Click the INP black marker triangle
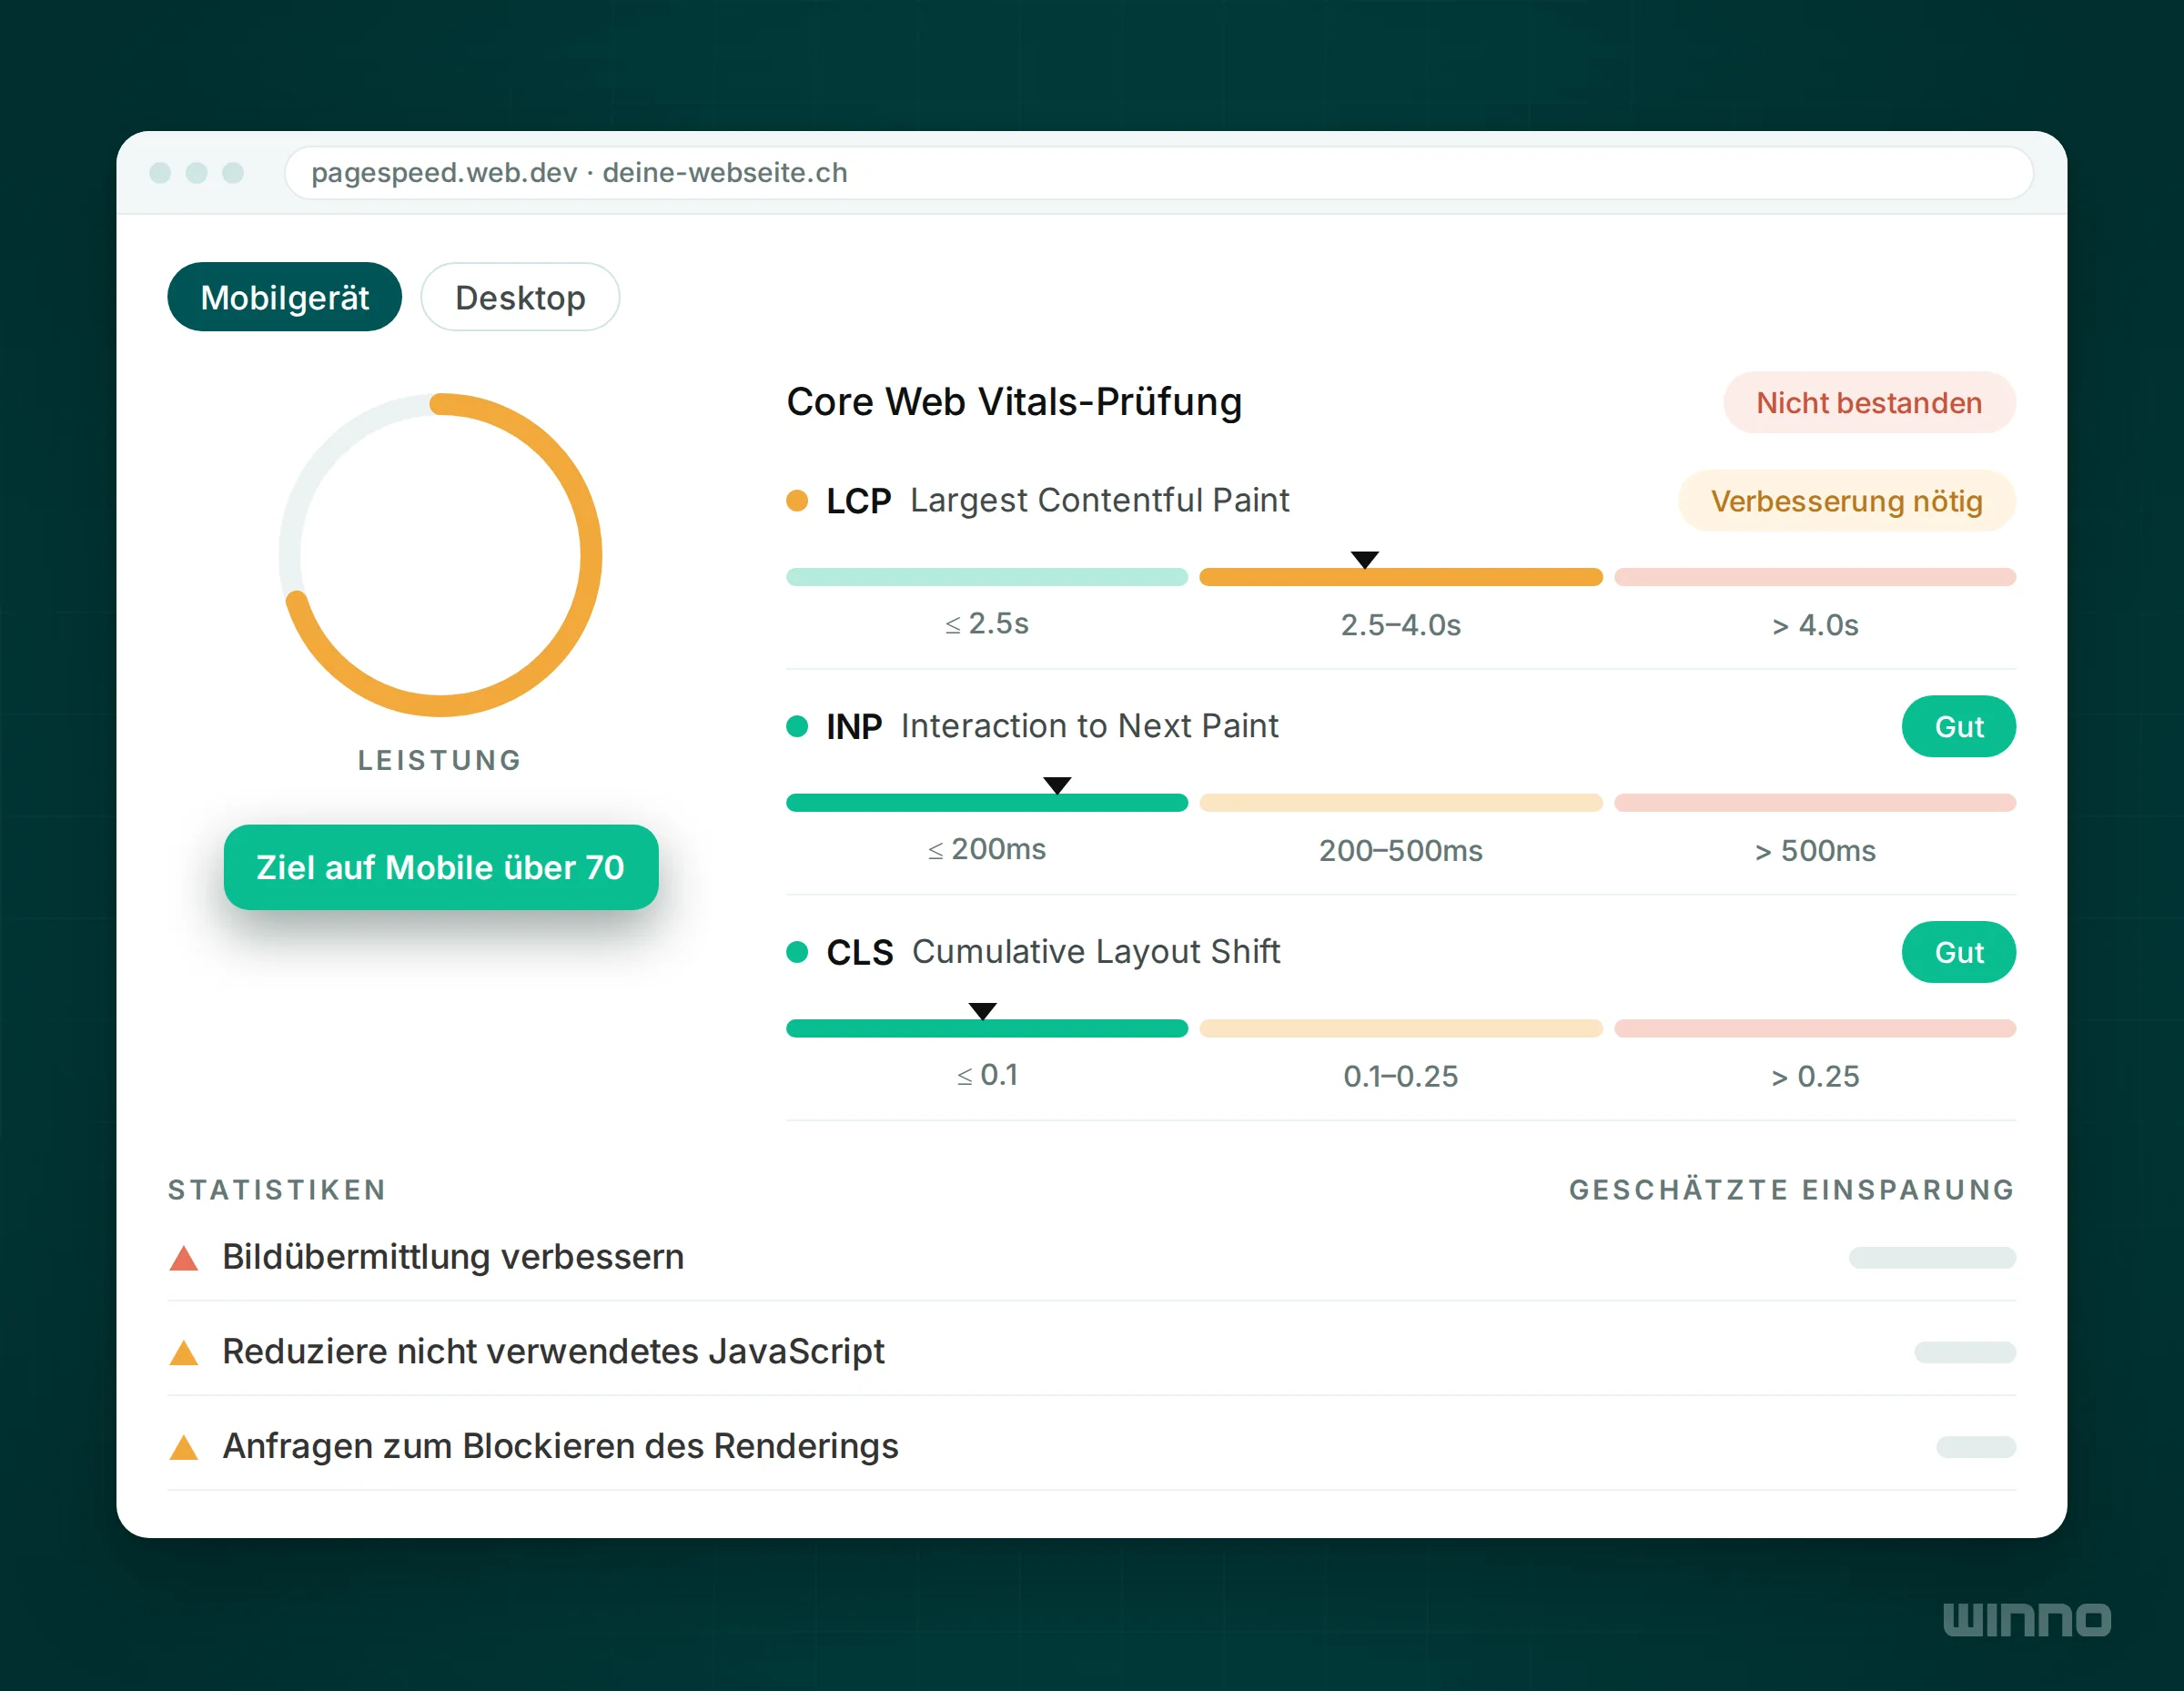 pos(1057,785)
